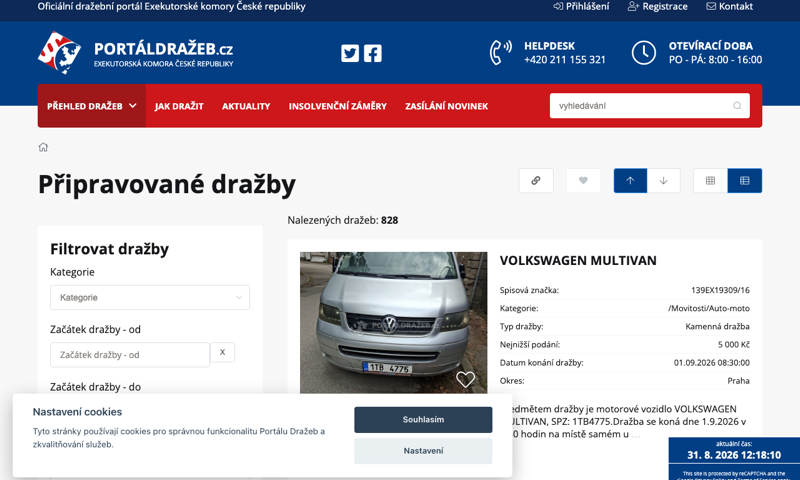
Task: Click the favorites heart filter button
Action: click(583, 181)
